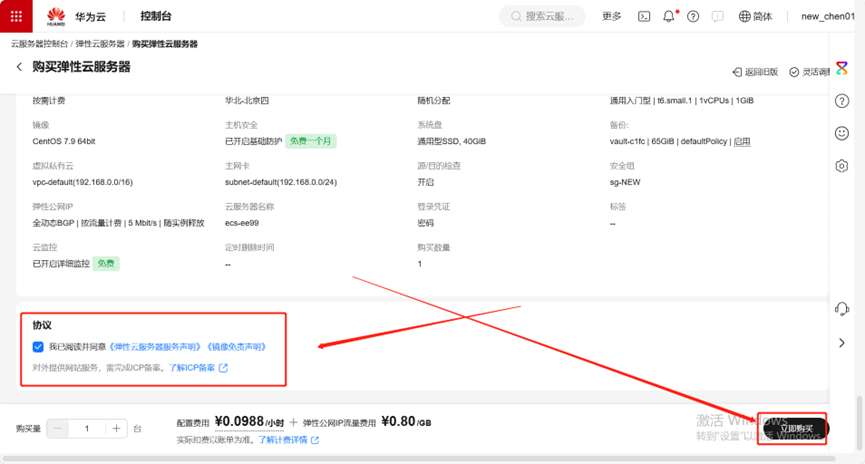Select the ecs-ee99 server name

[x=242, y=223]
